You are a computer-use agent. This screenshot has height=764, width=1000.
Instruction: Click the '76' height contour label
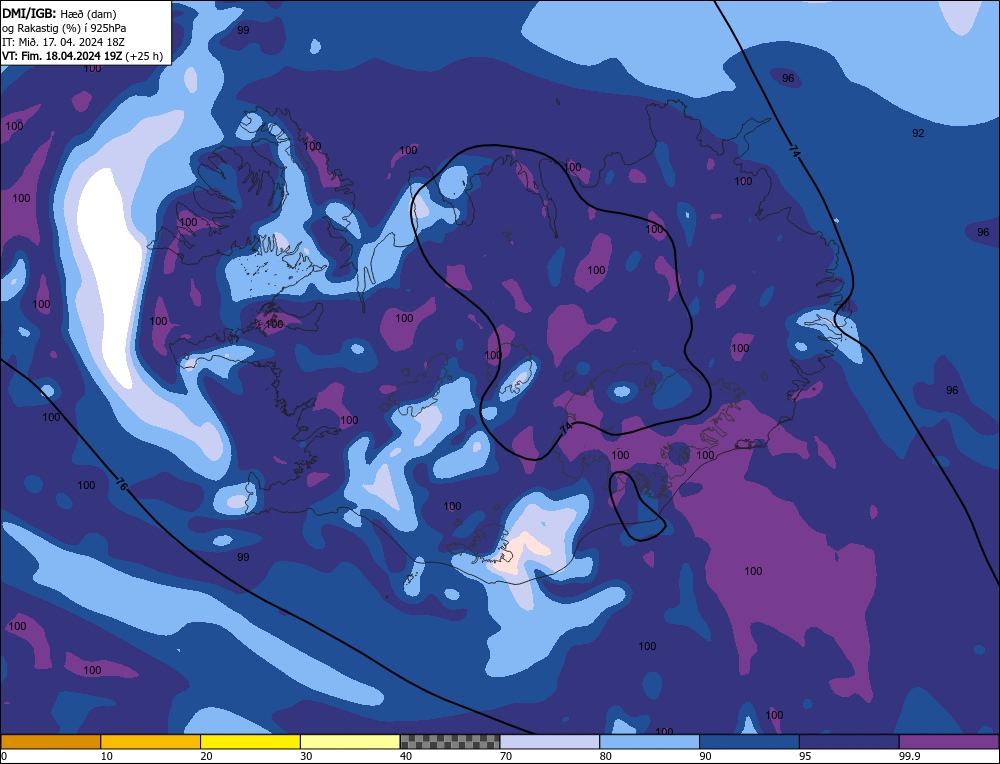(121, 483)
